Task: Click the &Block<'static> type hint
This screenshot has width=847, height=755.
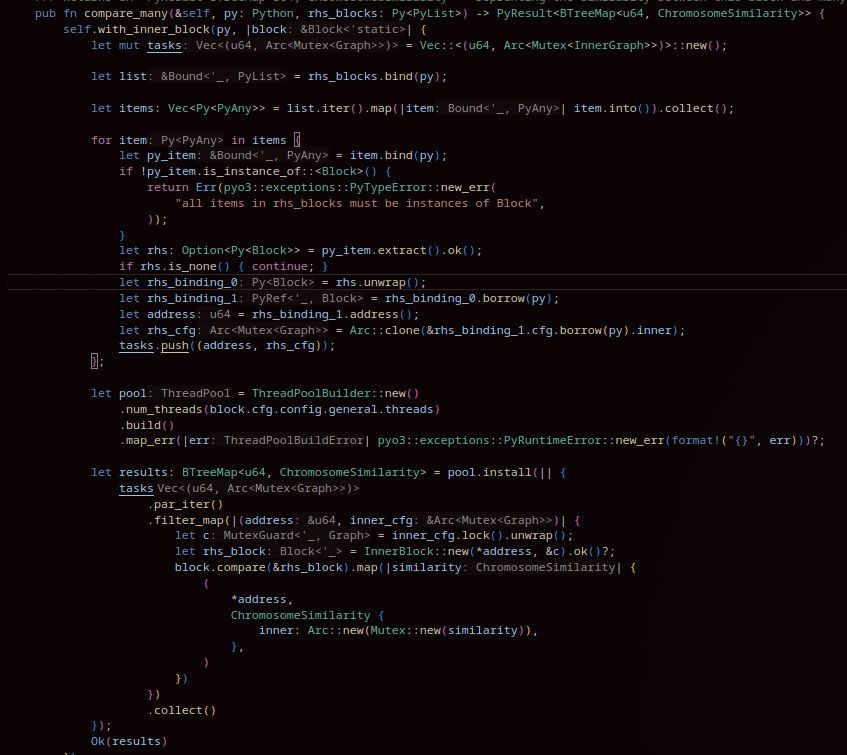Action: point(353,29)
